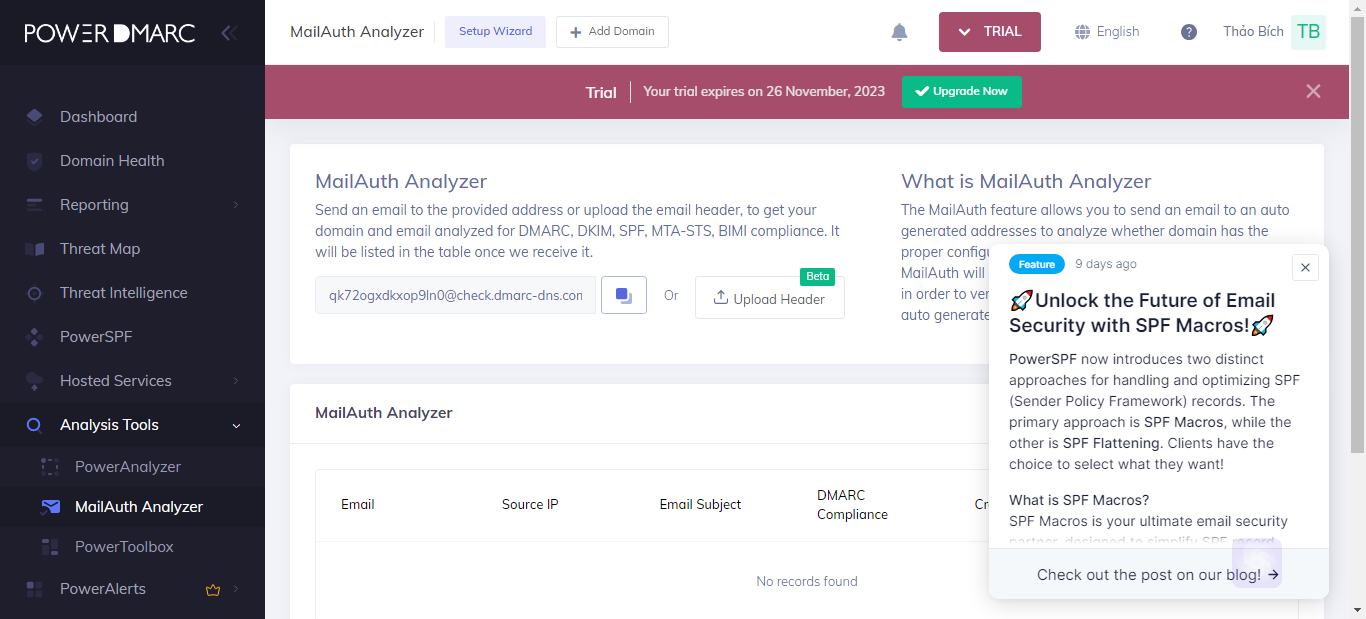Open the help question mark icon
Image resolution: width=1366 pixels, height=619 pixels.
[1189, 32]
